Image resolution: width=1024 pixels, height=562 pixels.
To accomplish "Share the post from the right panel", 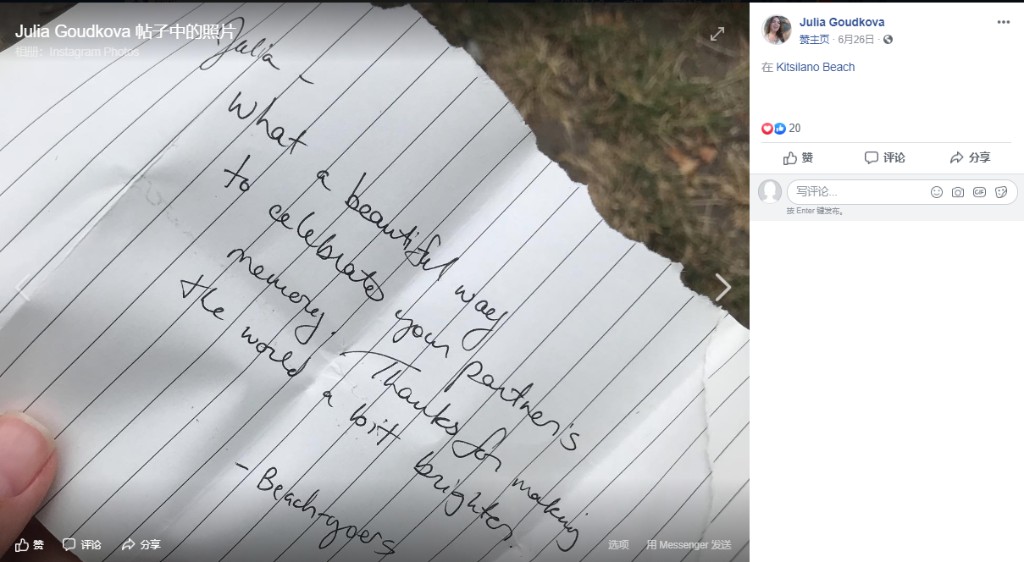I will pos(970,158).
